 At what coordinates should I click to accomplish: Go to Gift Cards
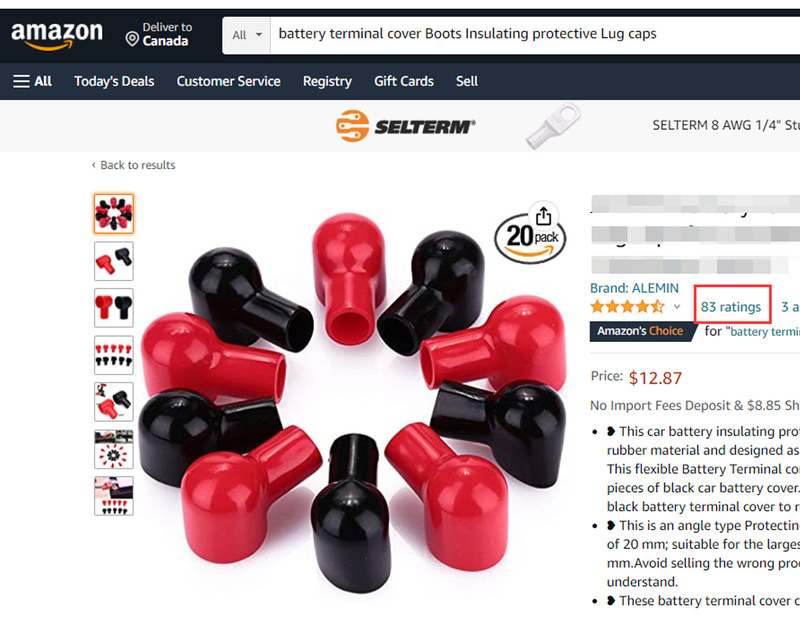pyautogui.click(x=404, y=81)
